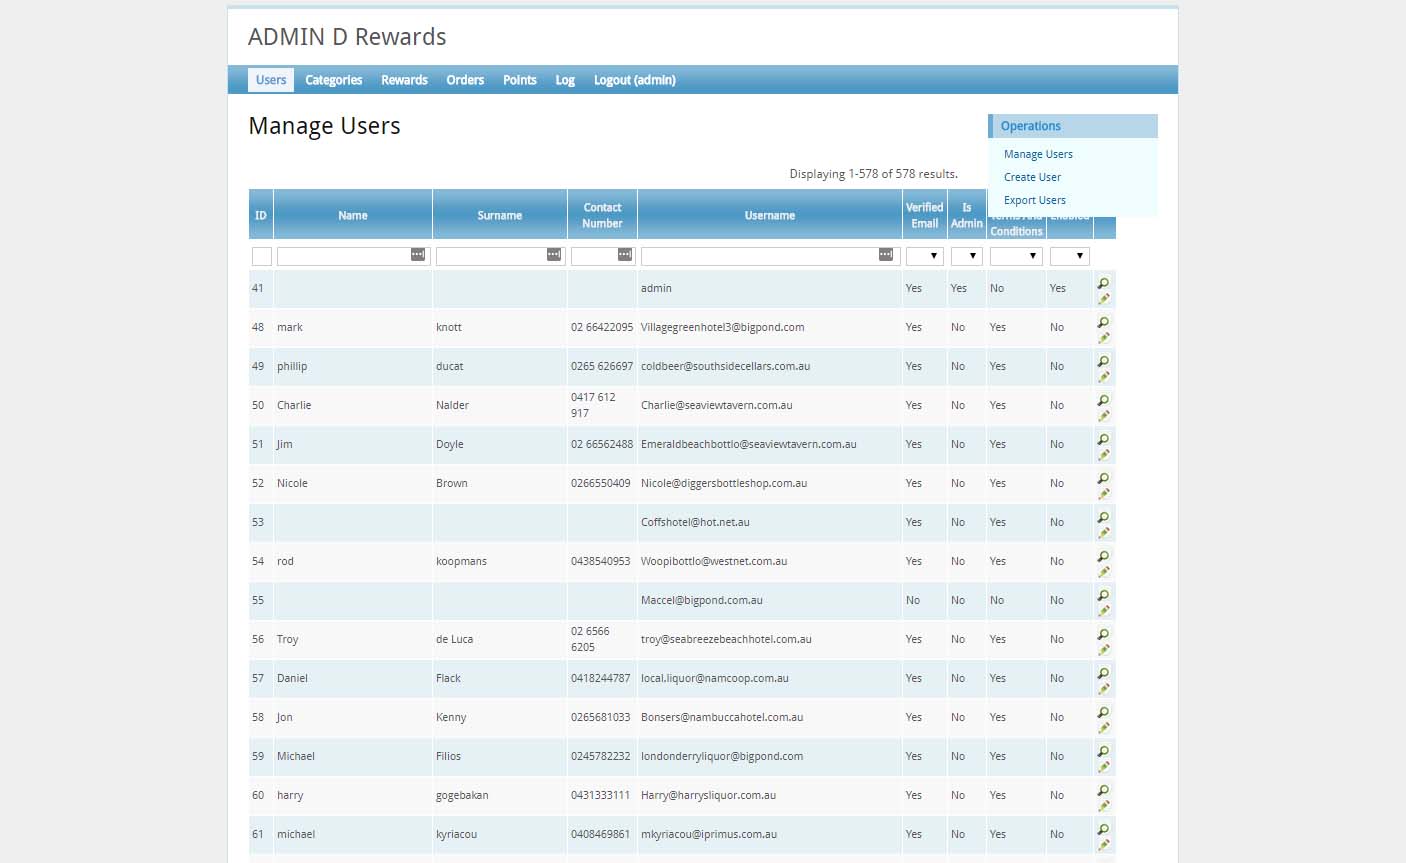The image size is (1406, 863).
Task: View Troy de Luca's details with magnifier
Action: pos(1103,635)
